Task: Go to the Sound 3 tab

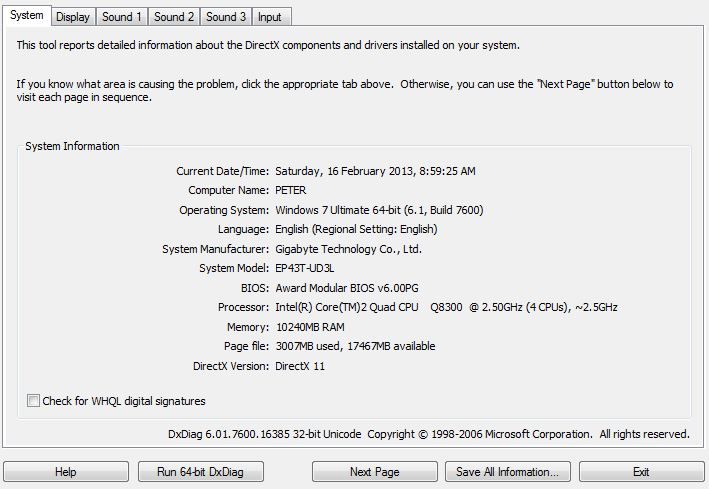Action: click(226, 17)
